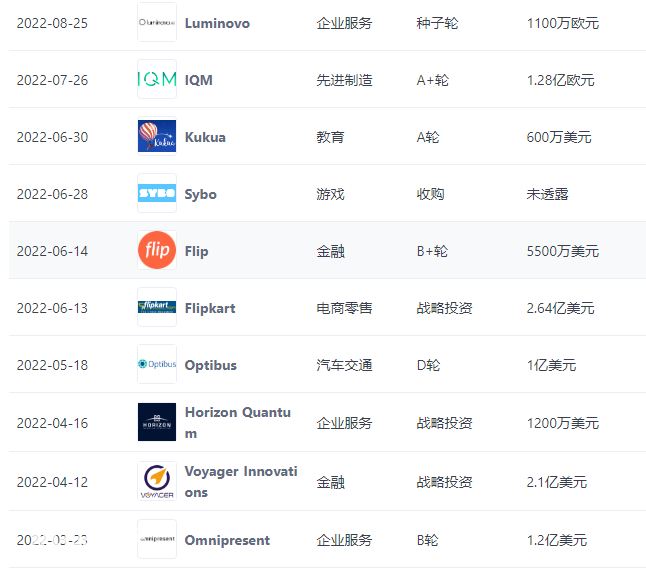Select date 2022-05-18

(52, 365)
